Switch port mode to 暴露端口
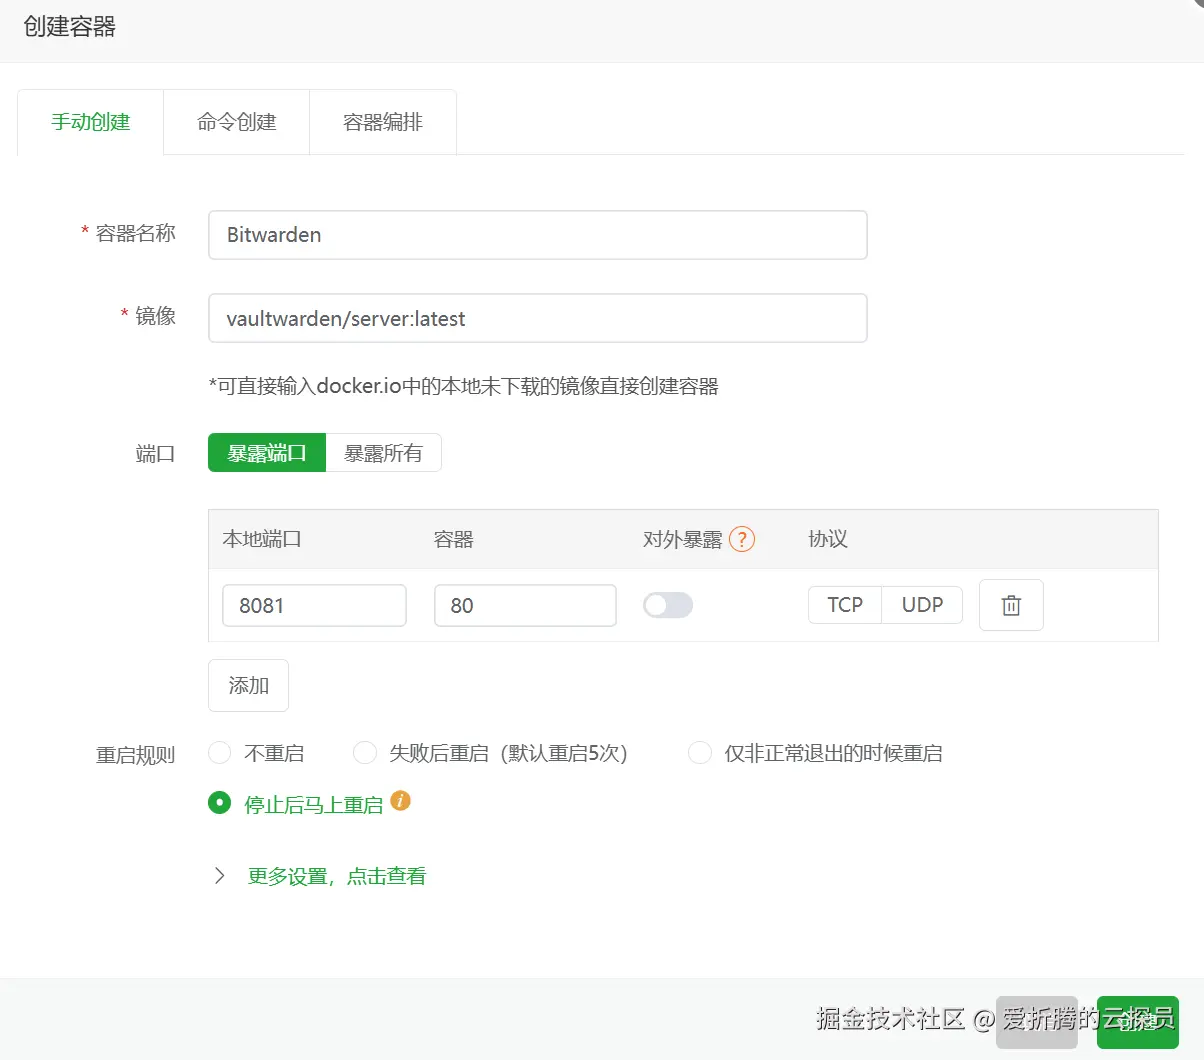 tap(267, 453)
